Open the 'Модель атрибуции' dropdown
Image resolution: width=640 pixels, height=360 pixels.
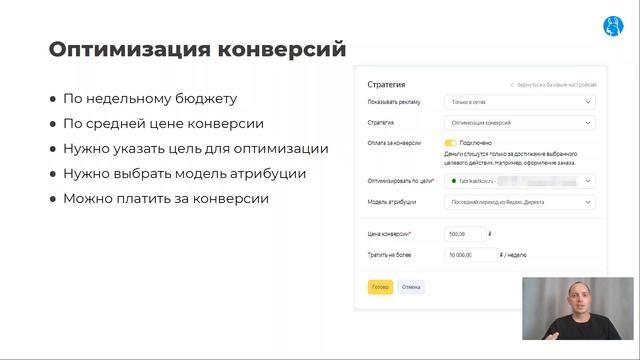520,202
